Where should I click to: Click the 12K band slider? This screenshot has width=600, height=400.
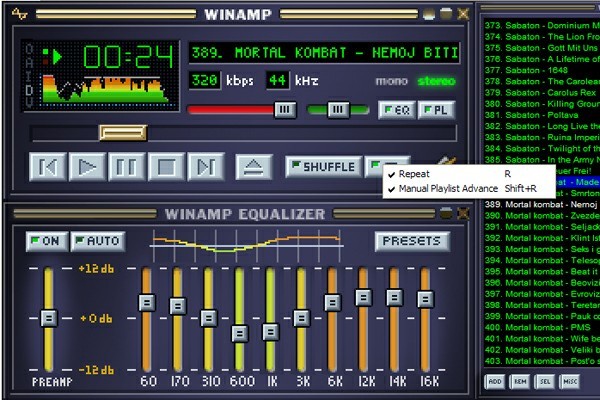click(x=364, y=297)
